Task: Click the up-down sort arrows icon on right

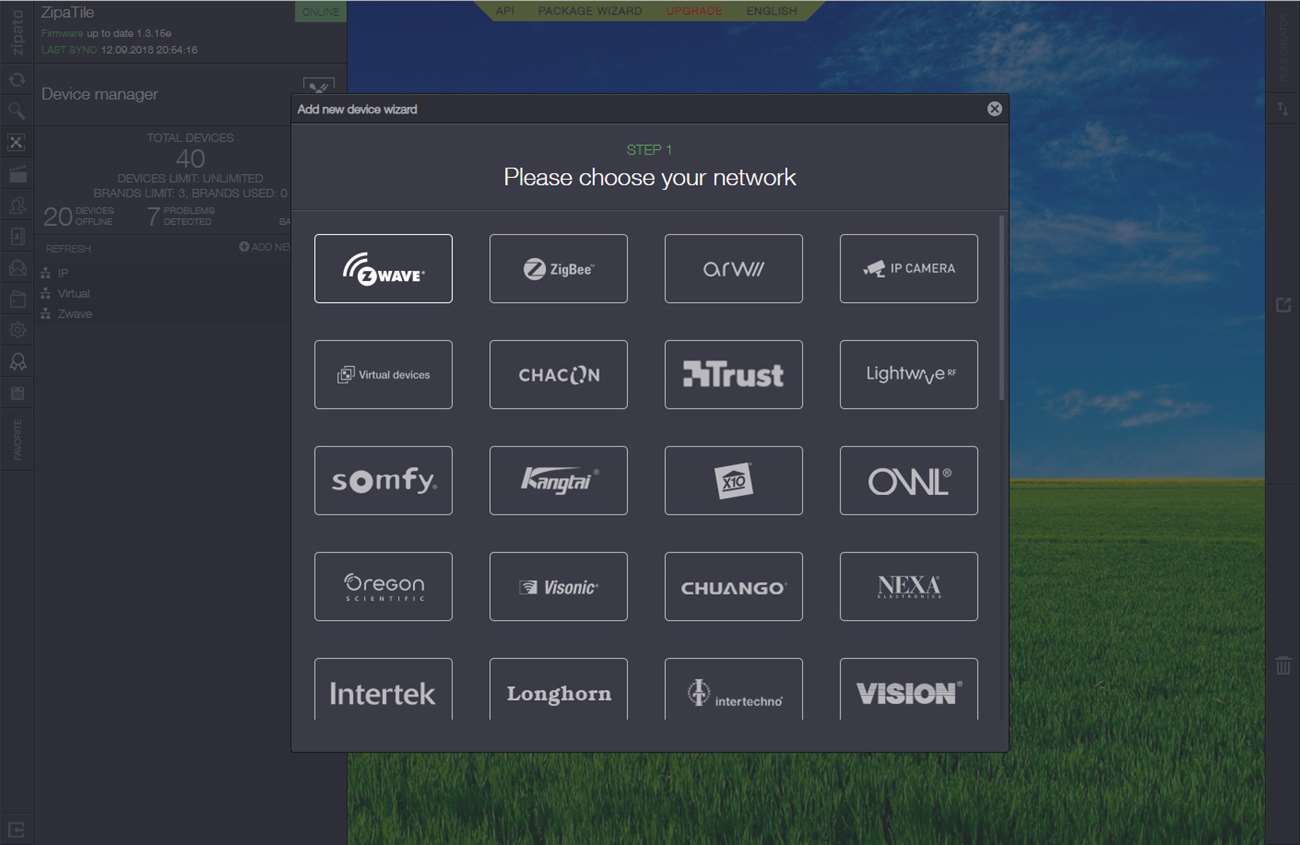Action: (x=1283, y=109)
